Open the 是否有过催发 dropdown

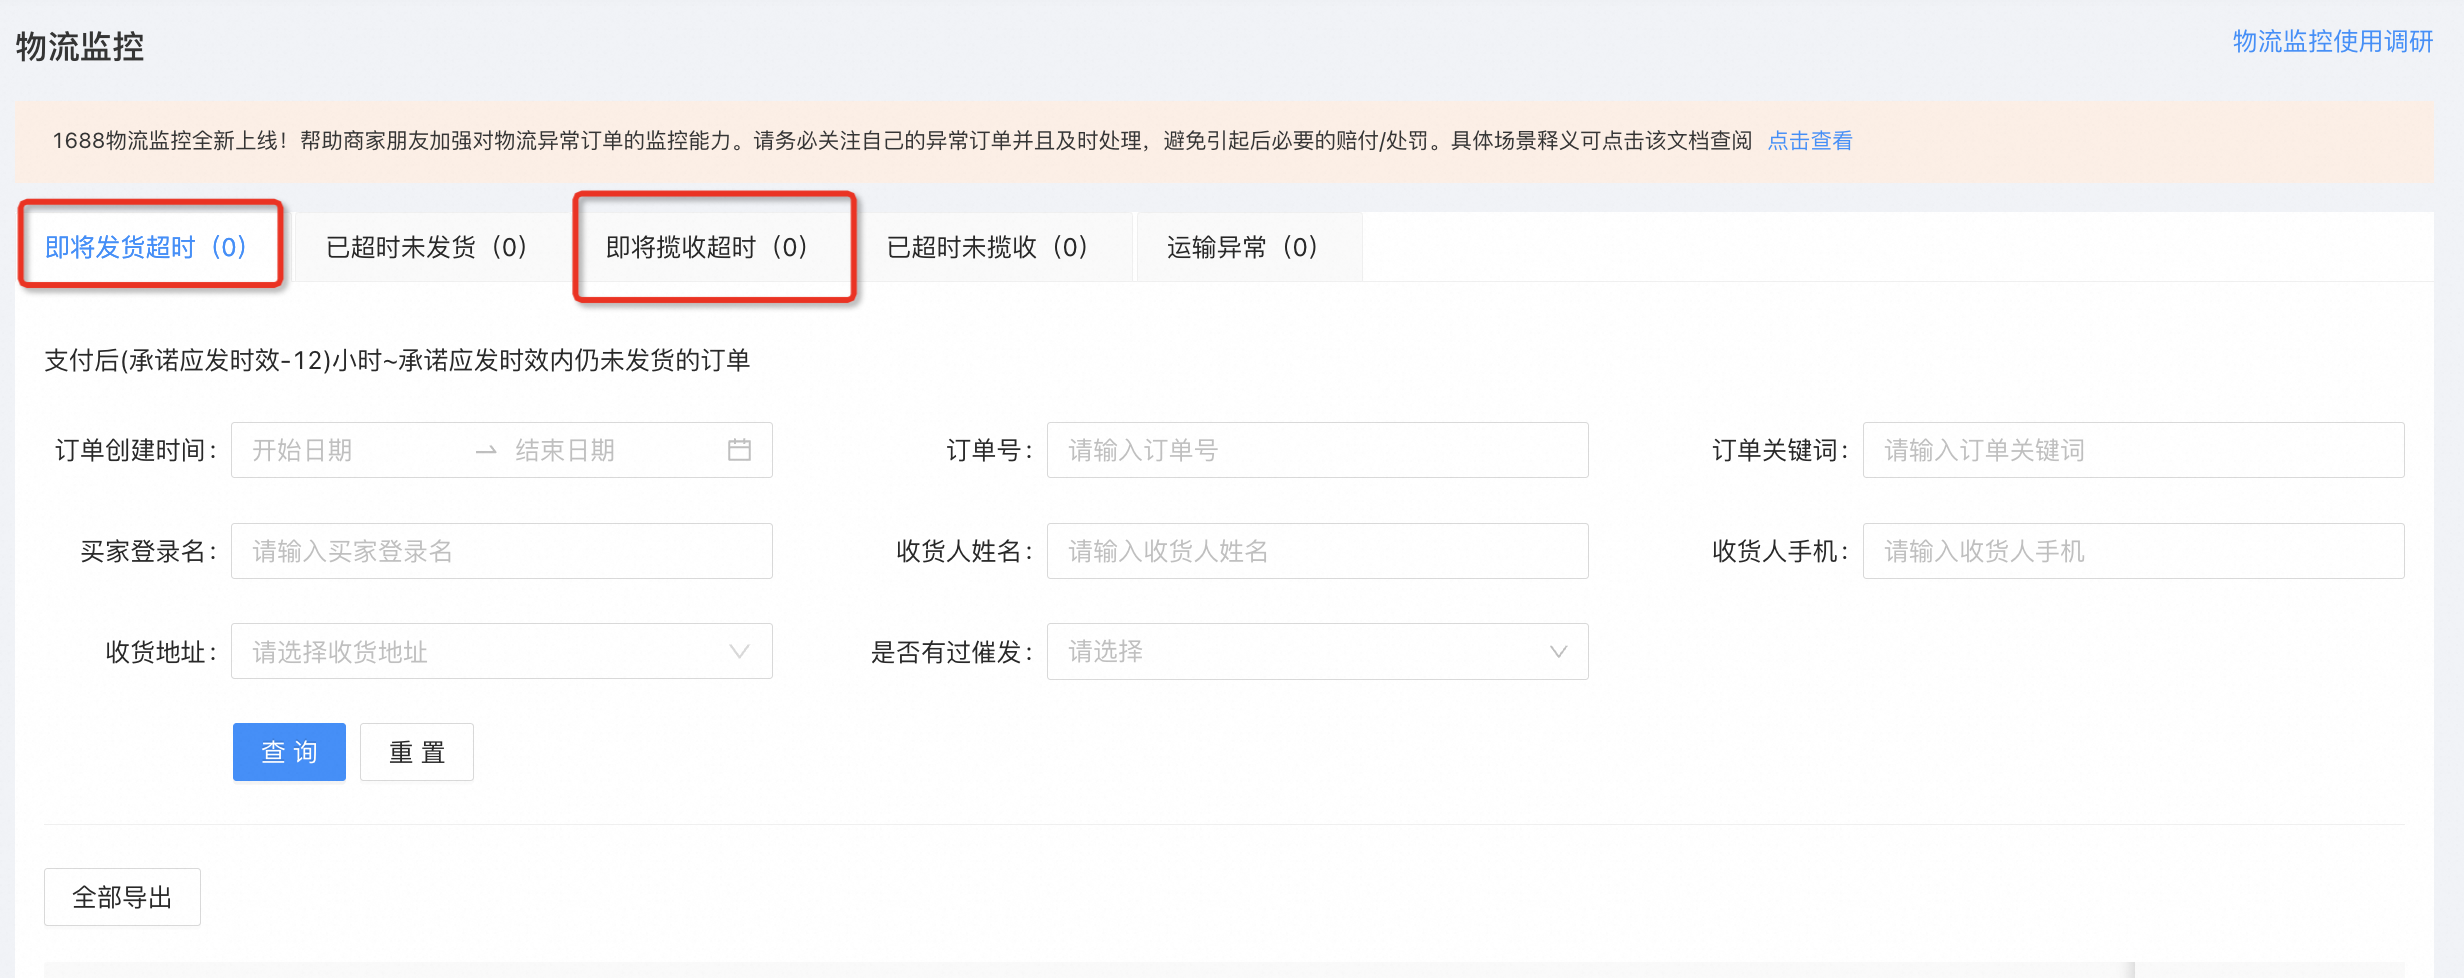click(x=1316, y=652)
